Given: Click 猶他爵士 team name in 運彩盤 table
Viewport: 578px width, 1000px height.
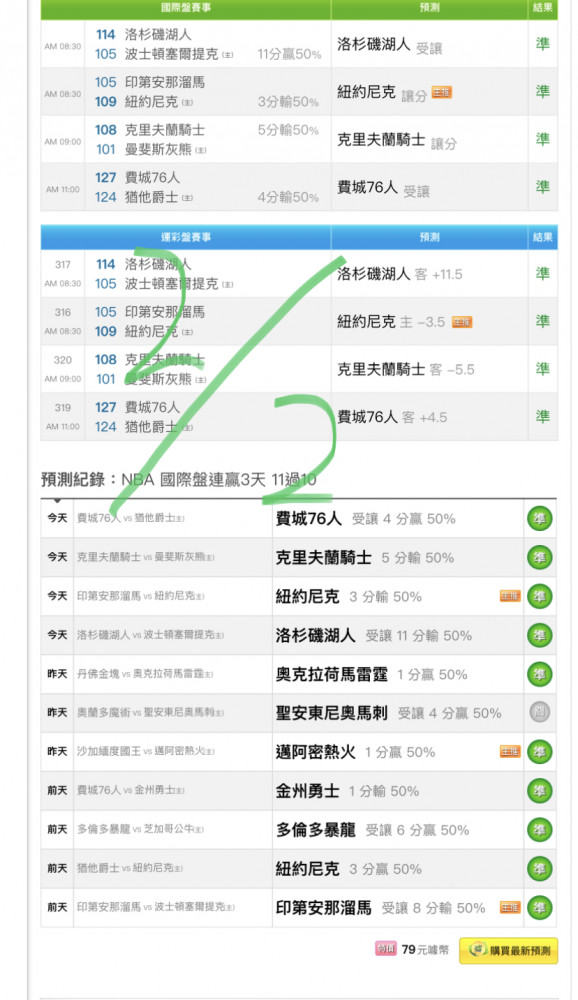Looking at the screenshot, I should pos(151,427).
